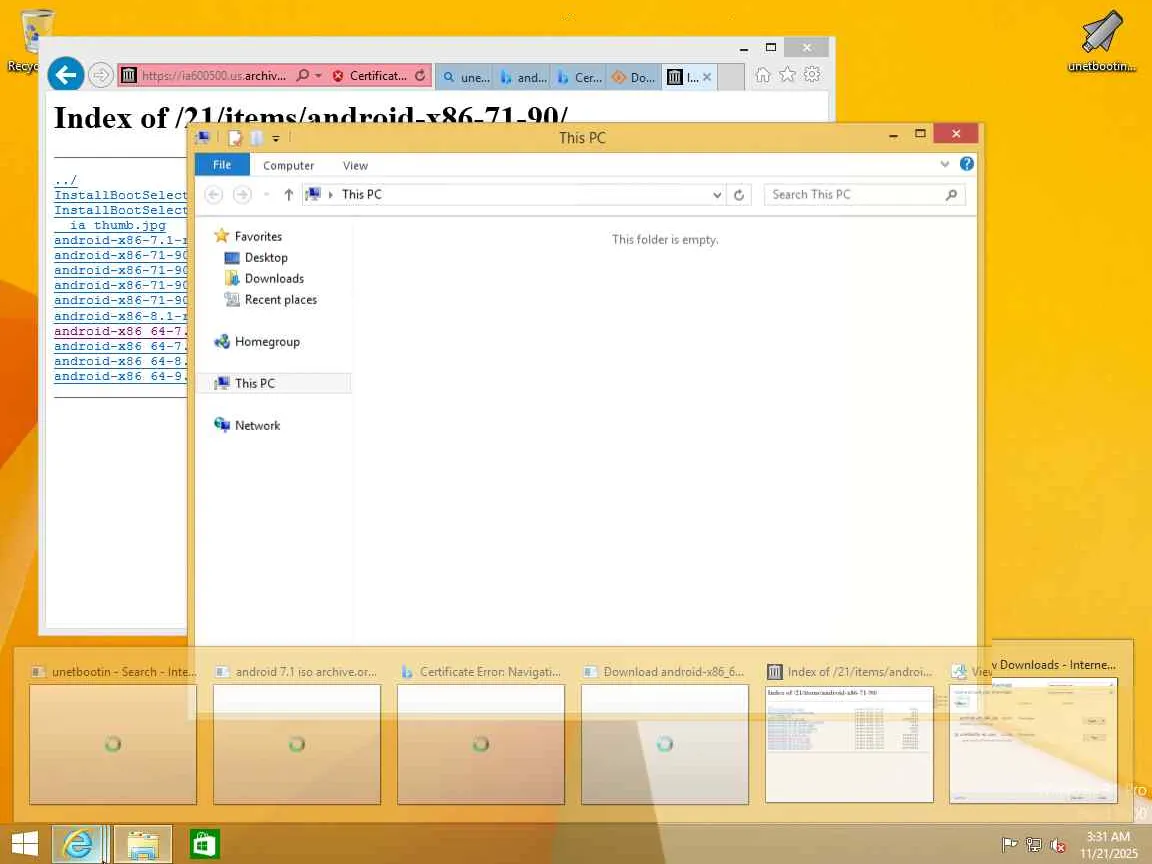Open unetbootin desktop shortcut
This screenshot has width=1152, height=864.
[1102, 40]
